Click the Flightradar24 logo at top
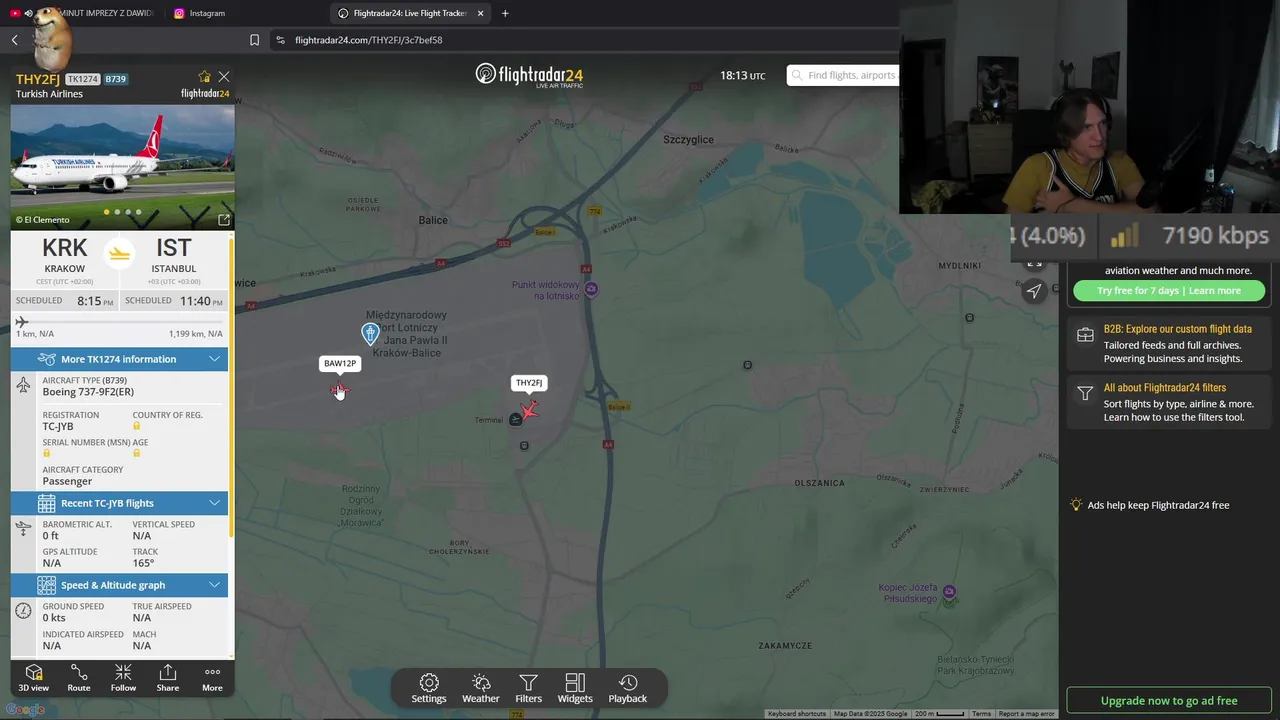1280x720 pixels. click(x=529, y=75)
